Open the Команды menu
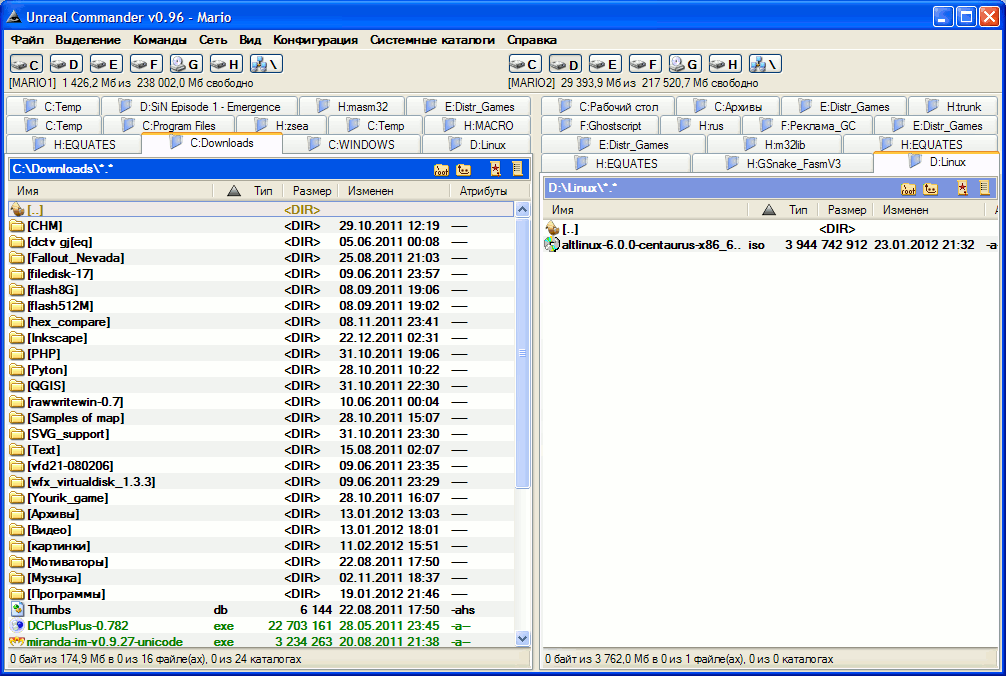This screenshot has width=1006, height=676. coord(160,40)
